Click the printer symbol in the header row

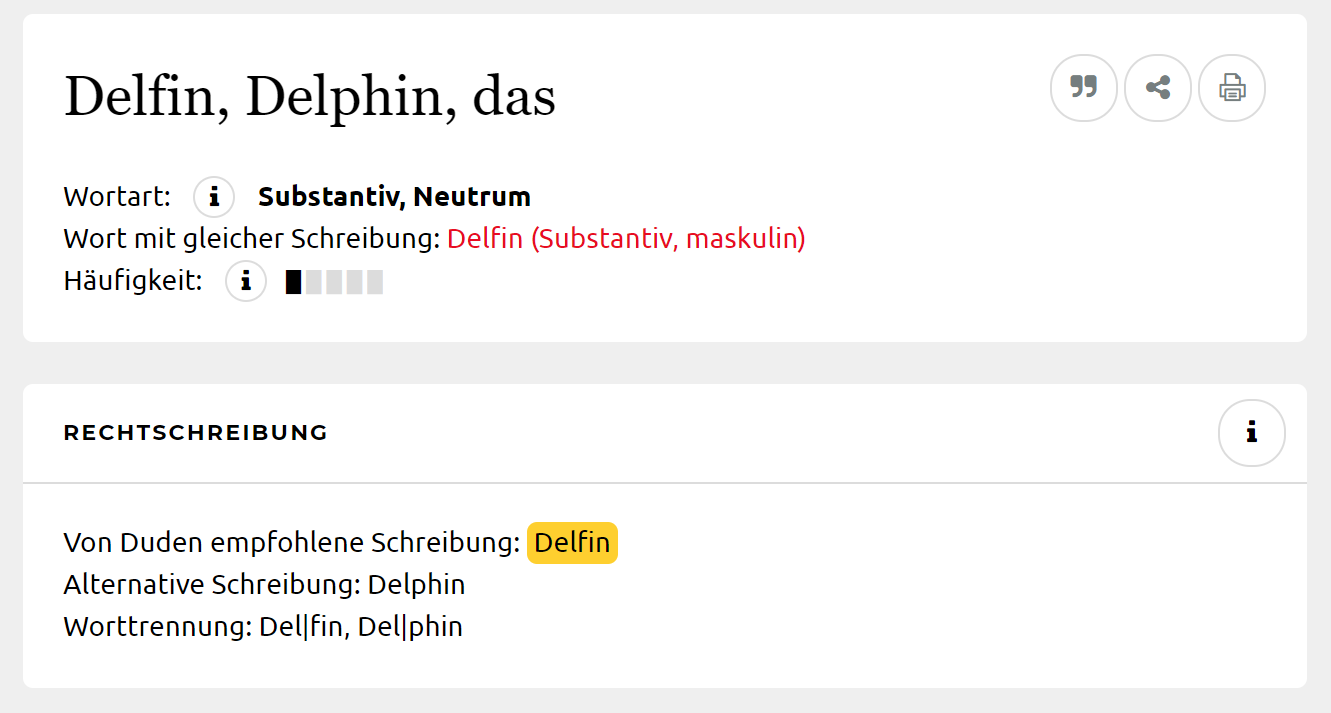tap(1231, 88)
